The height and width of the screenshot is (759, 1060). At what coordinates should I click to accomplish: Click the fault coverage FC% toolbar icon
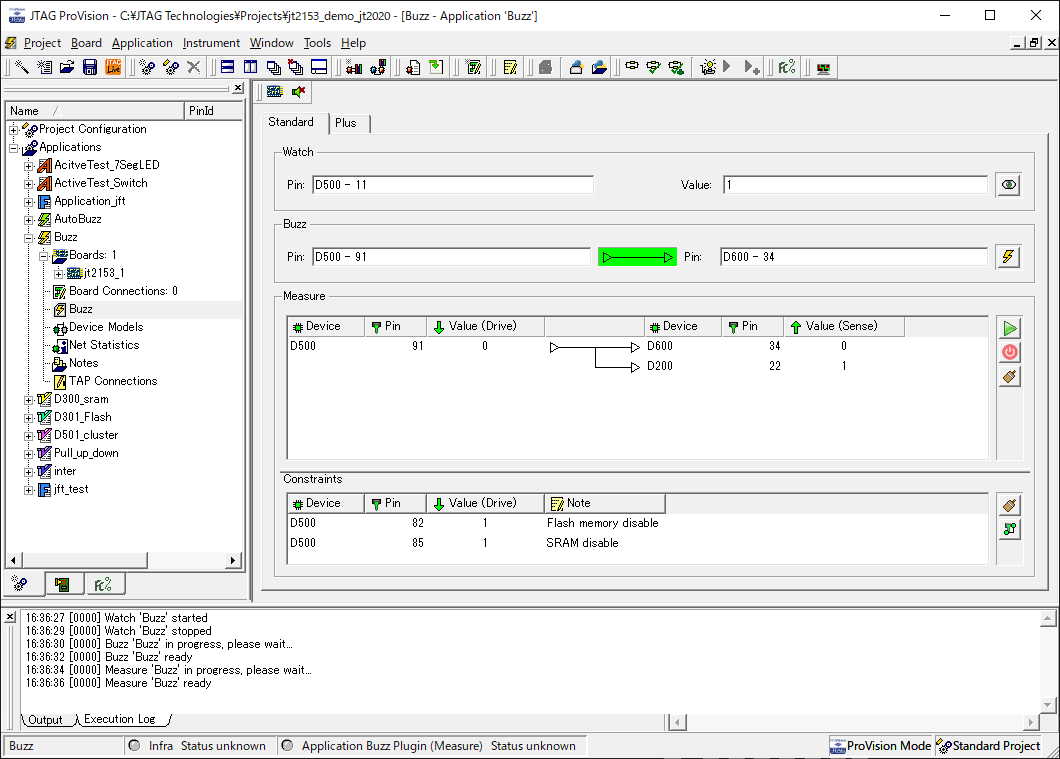coord(786,67)
